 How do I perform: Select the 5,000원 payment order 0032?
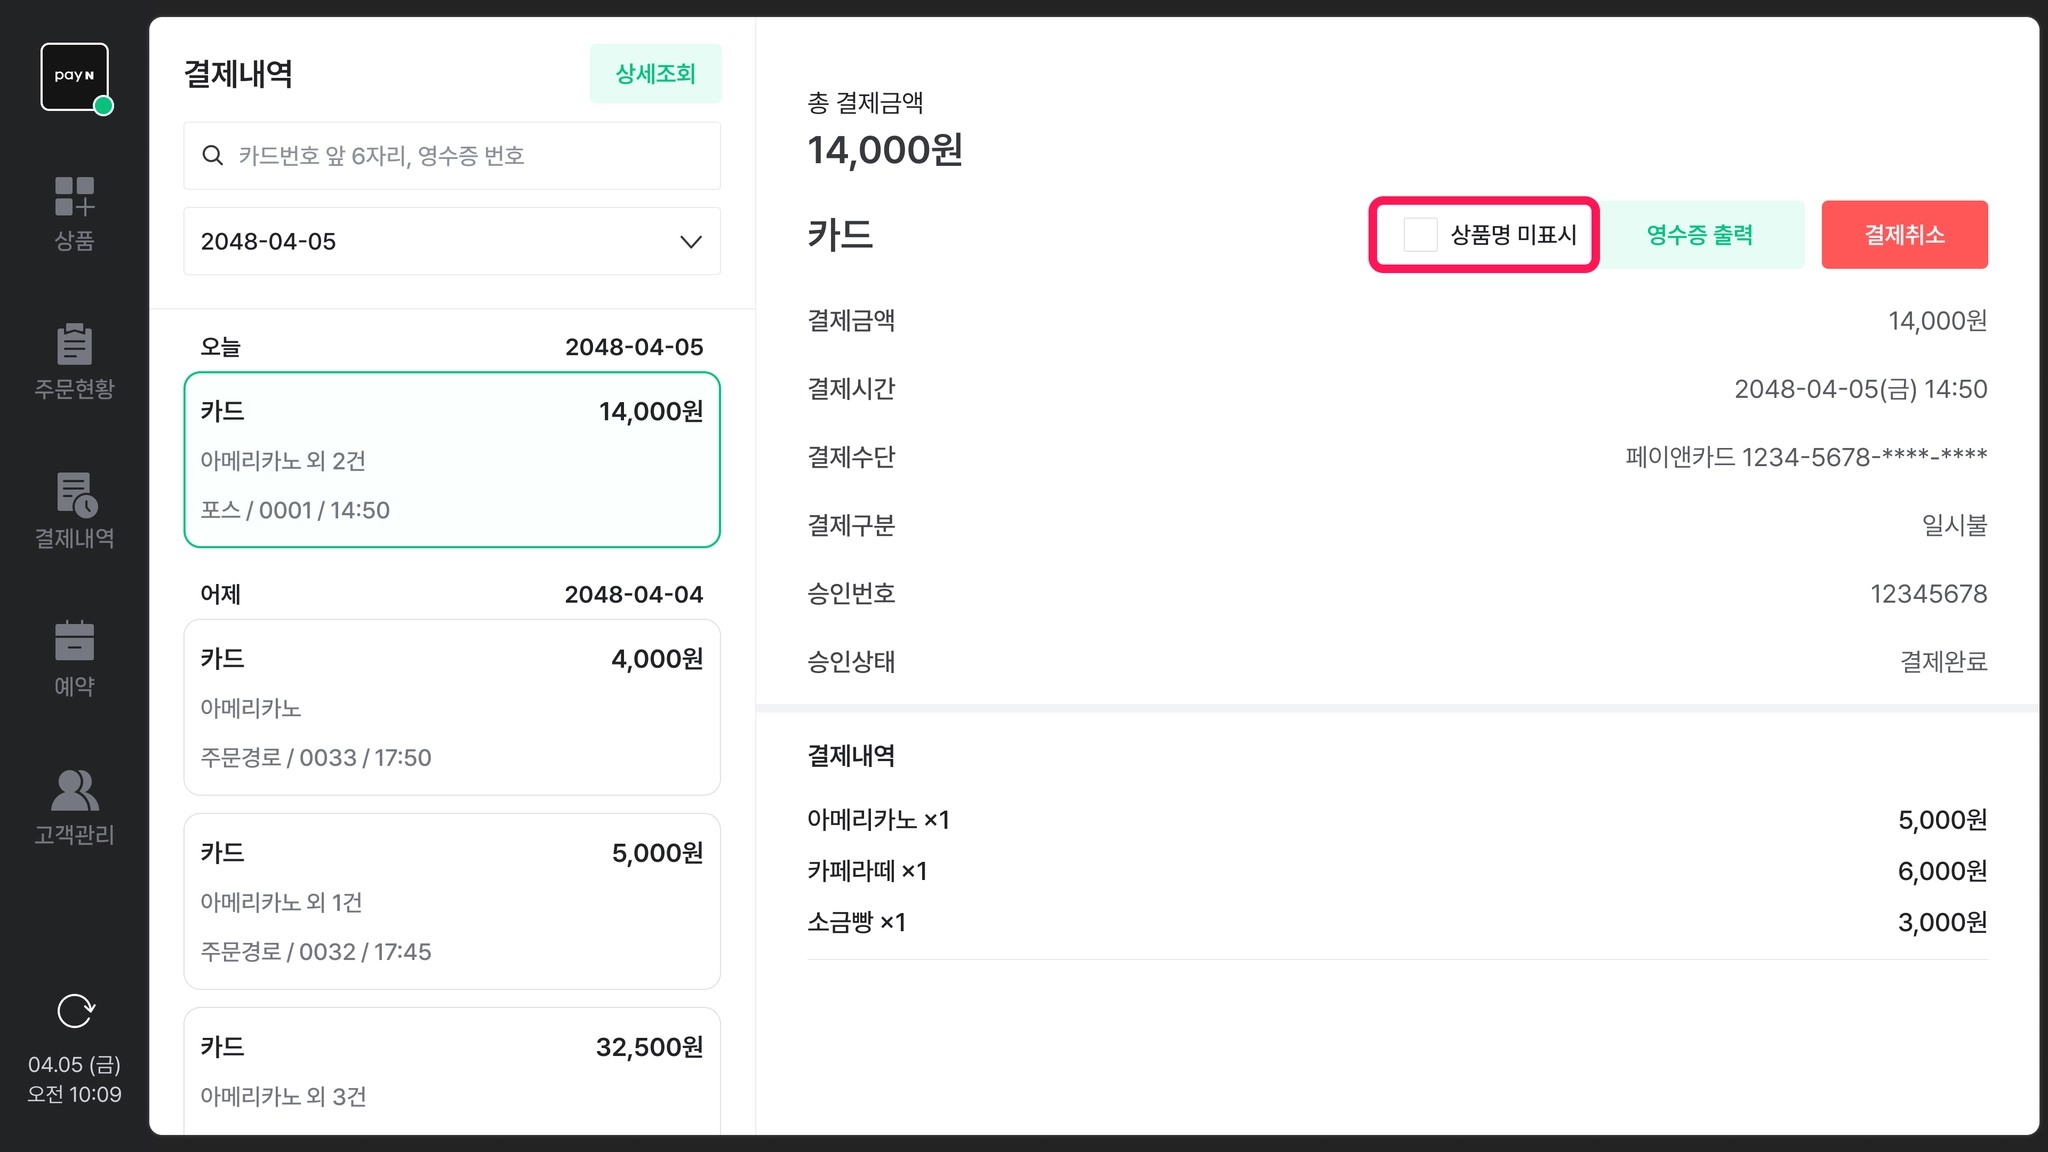[x=452, y=901]
